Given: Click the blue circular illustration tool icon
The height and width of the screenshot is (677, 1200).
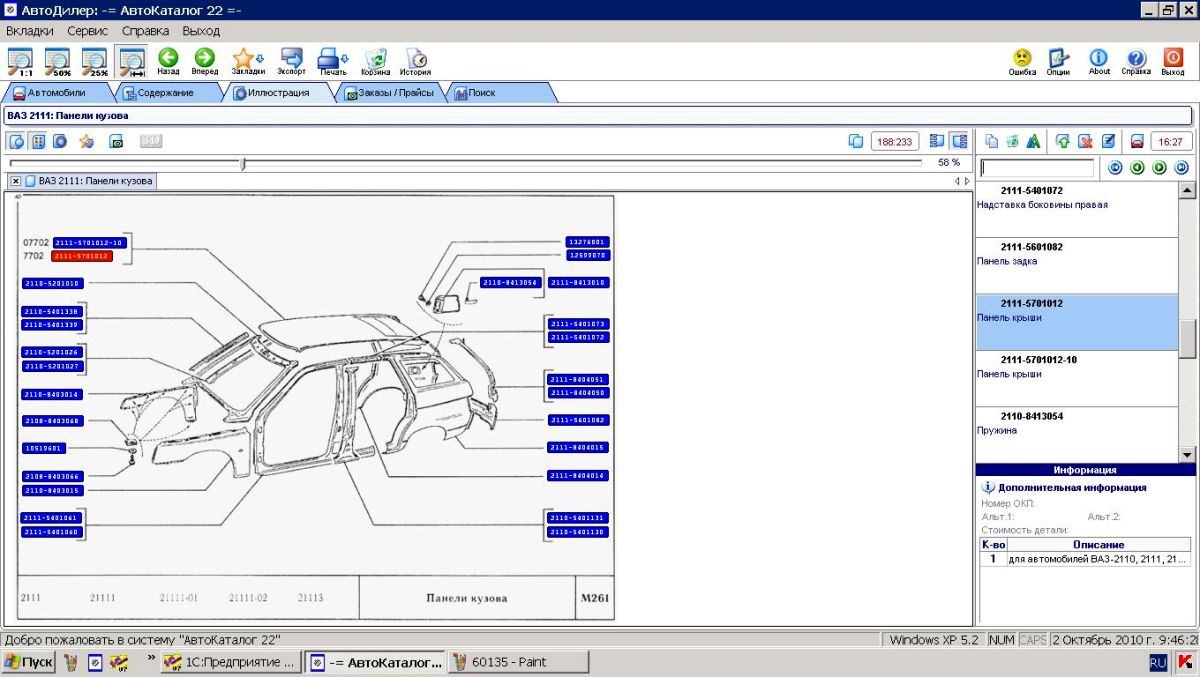Looking at the screenshot, I should (60, 141).
